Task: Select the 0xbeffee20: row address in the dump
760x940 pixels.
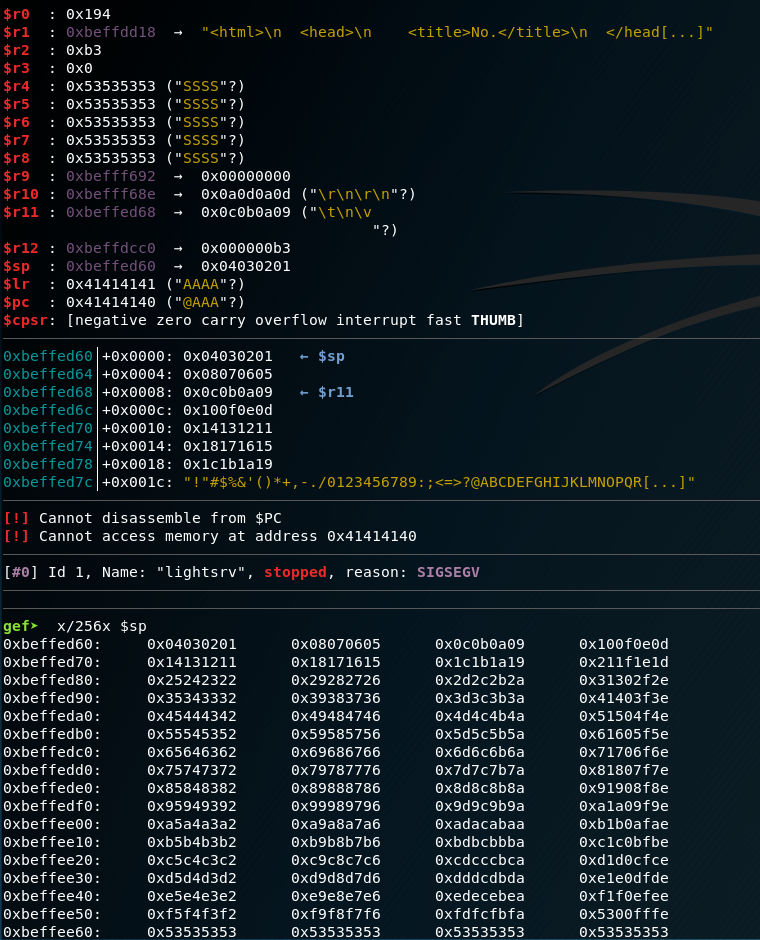Action: tap(52, 860)
